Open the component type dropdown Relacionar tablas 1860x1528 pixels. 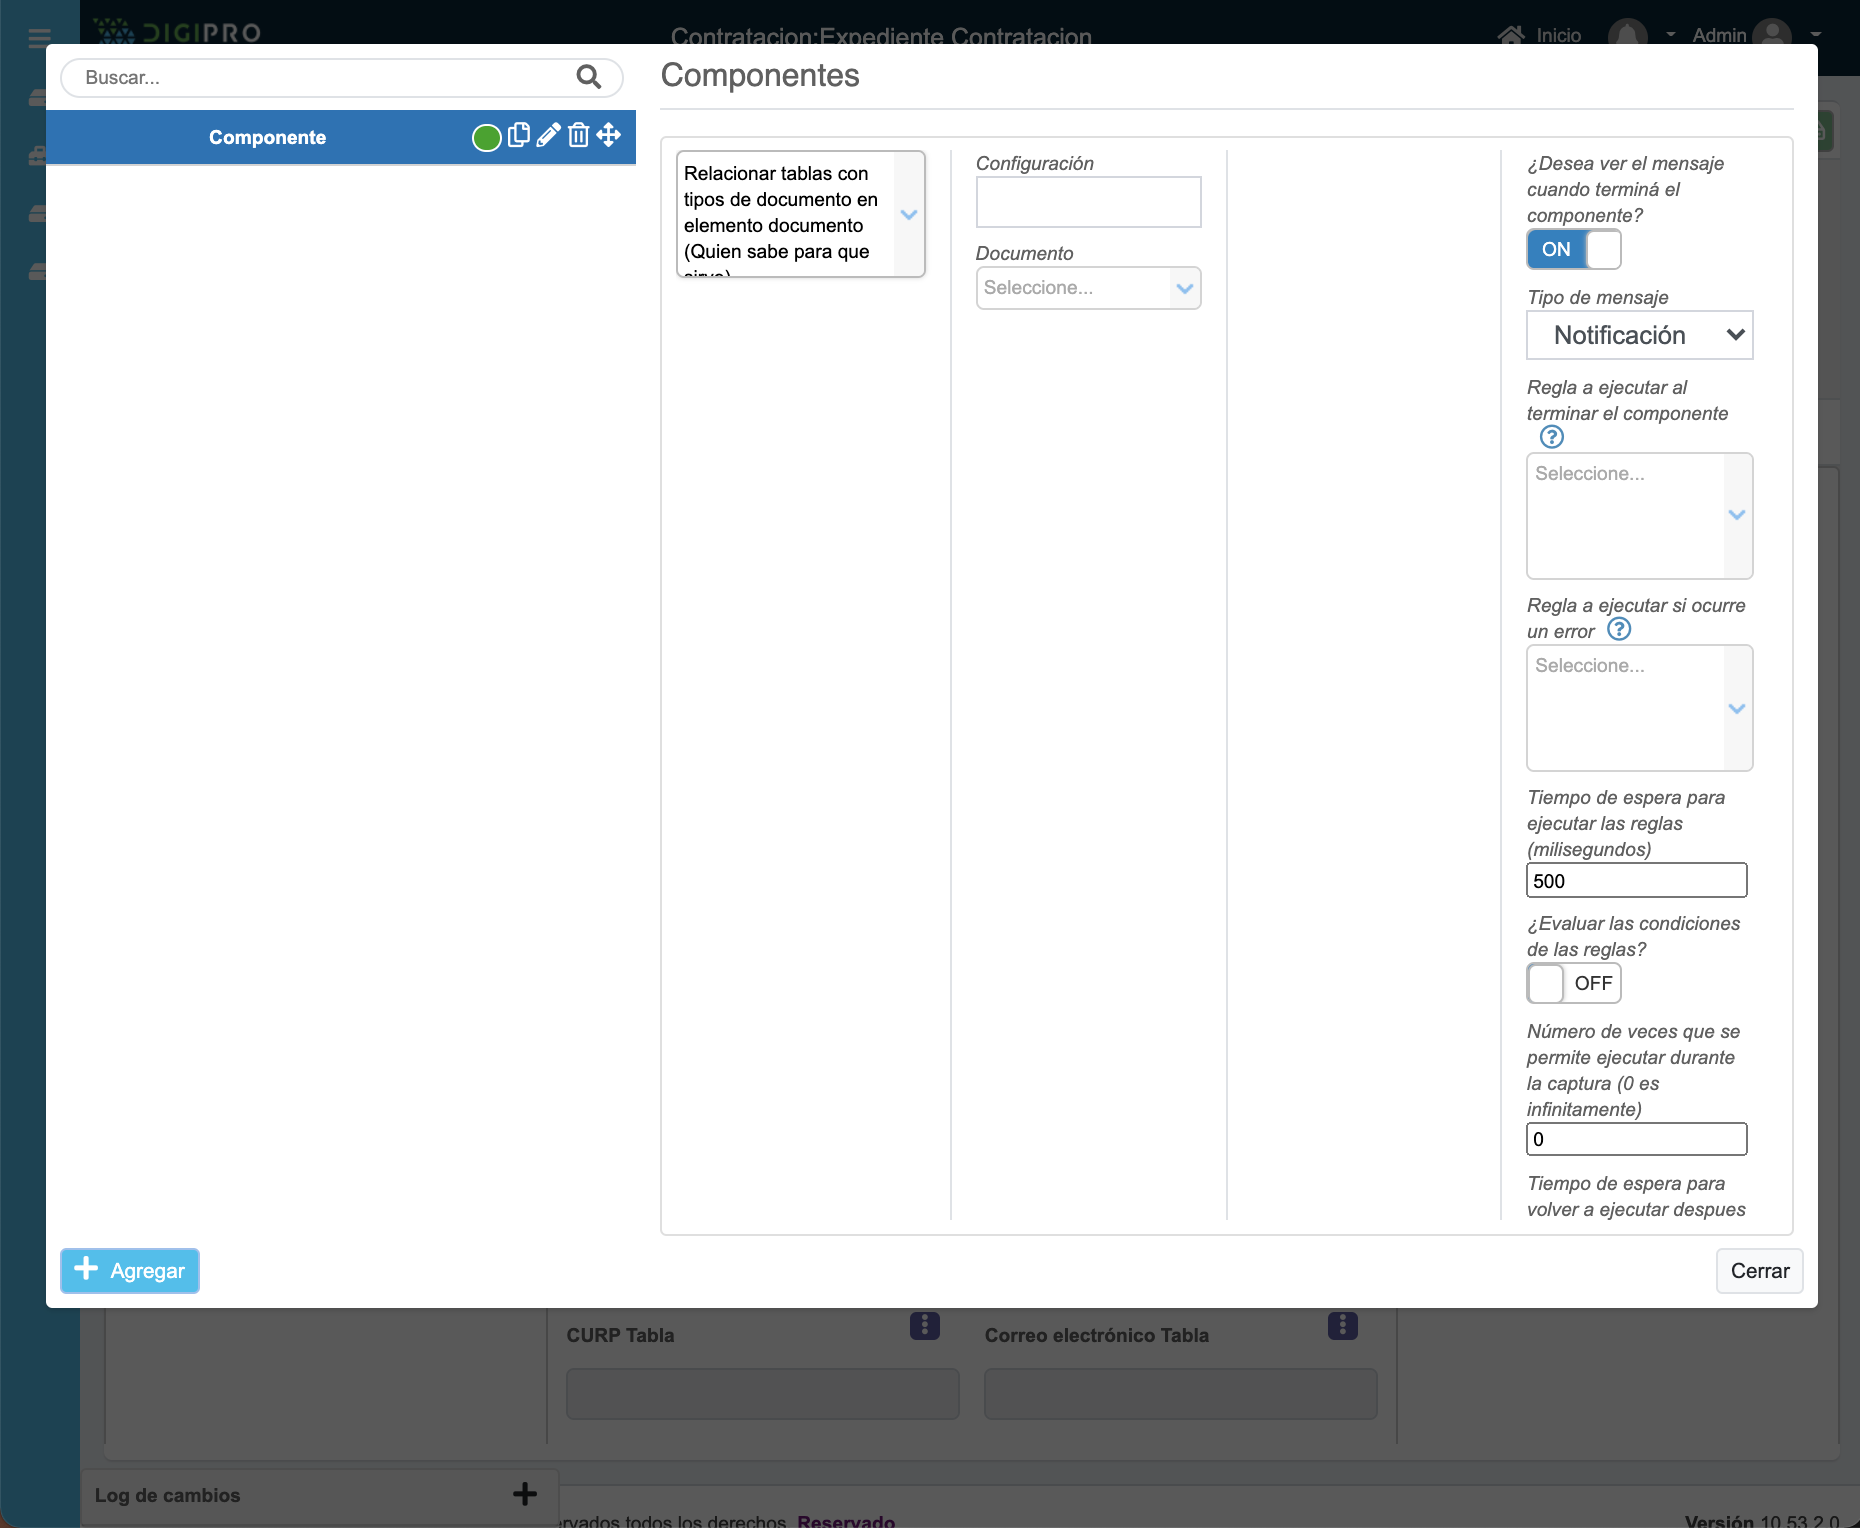800,214
